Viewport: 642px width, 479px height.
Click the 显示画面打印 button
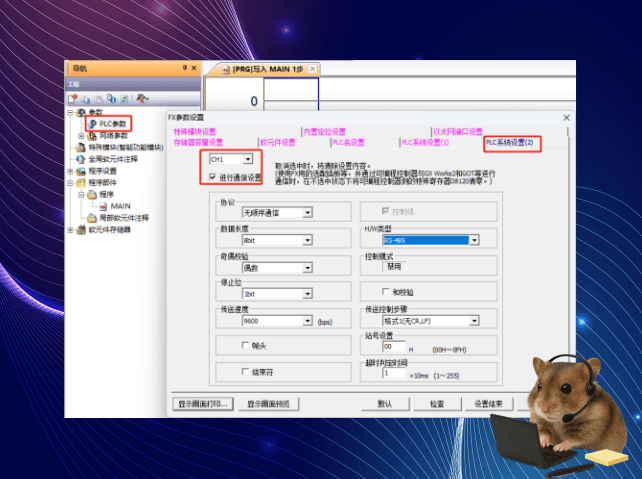203,404
